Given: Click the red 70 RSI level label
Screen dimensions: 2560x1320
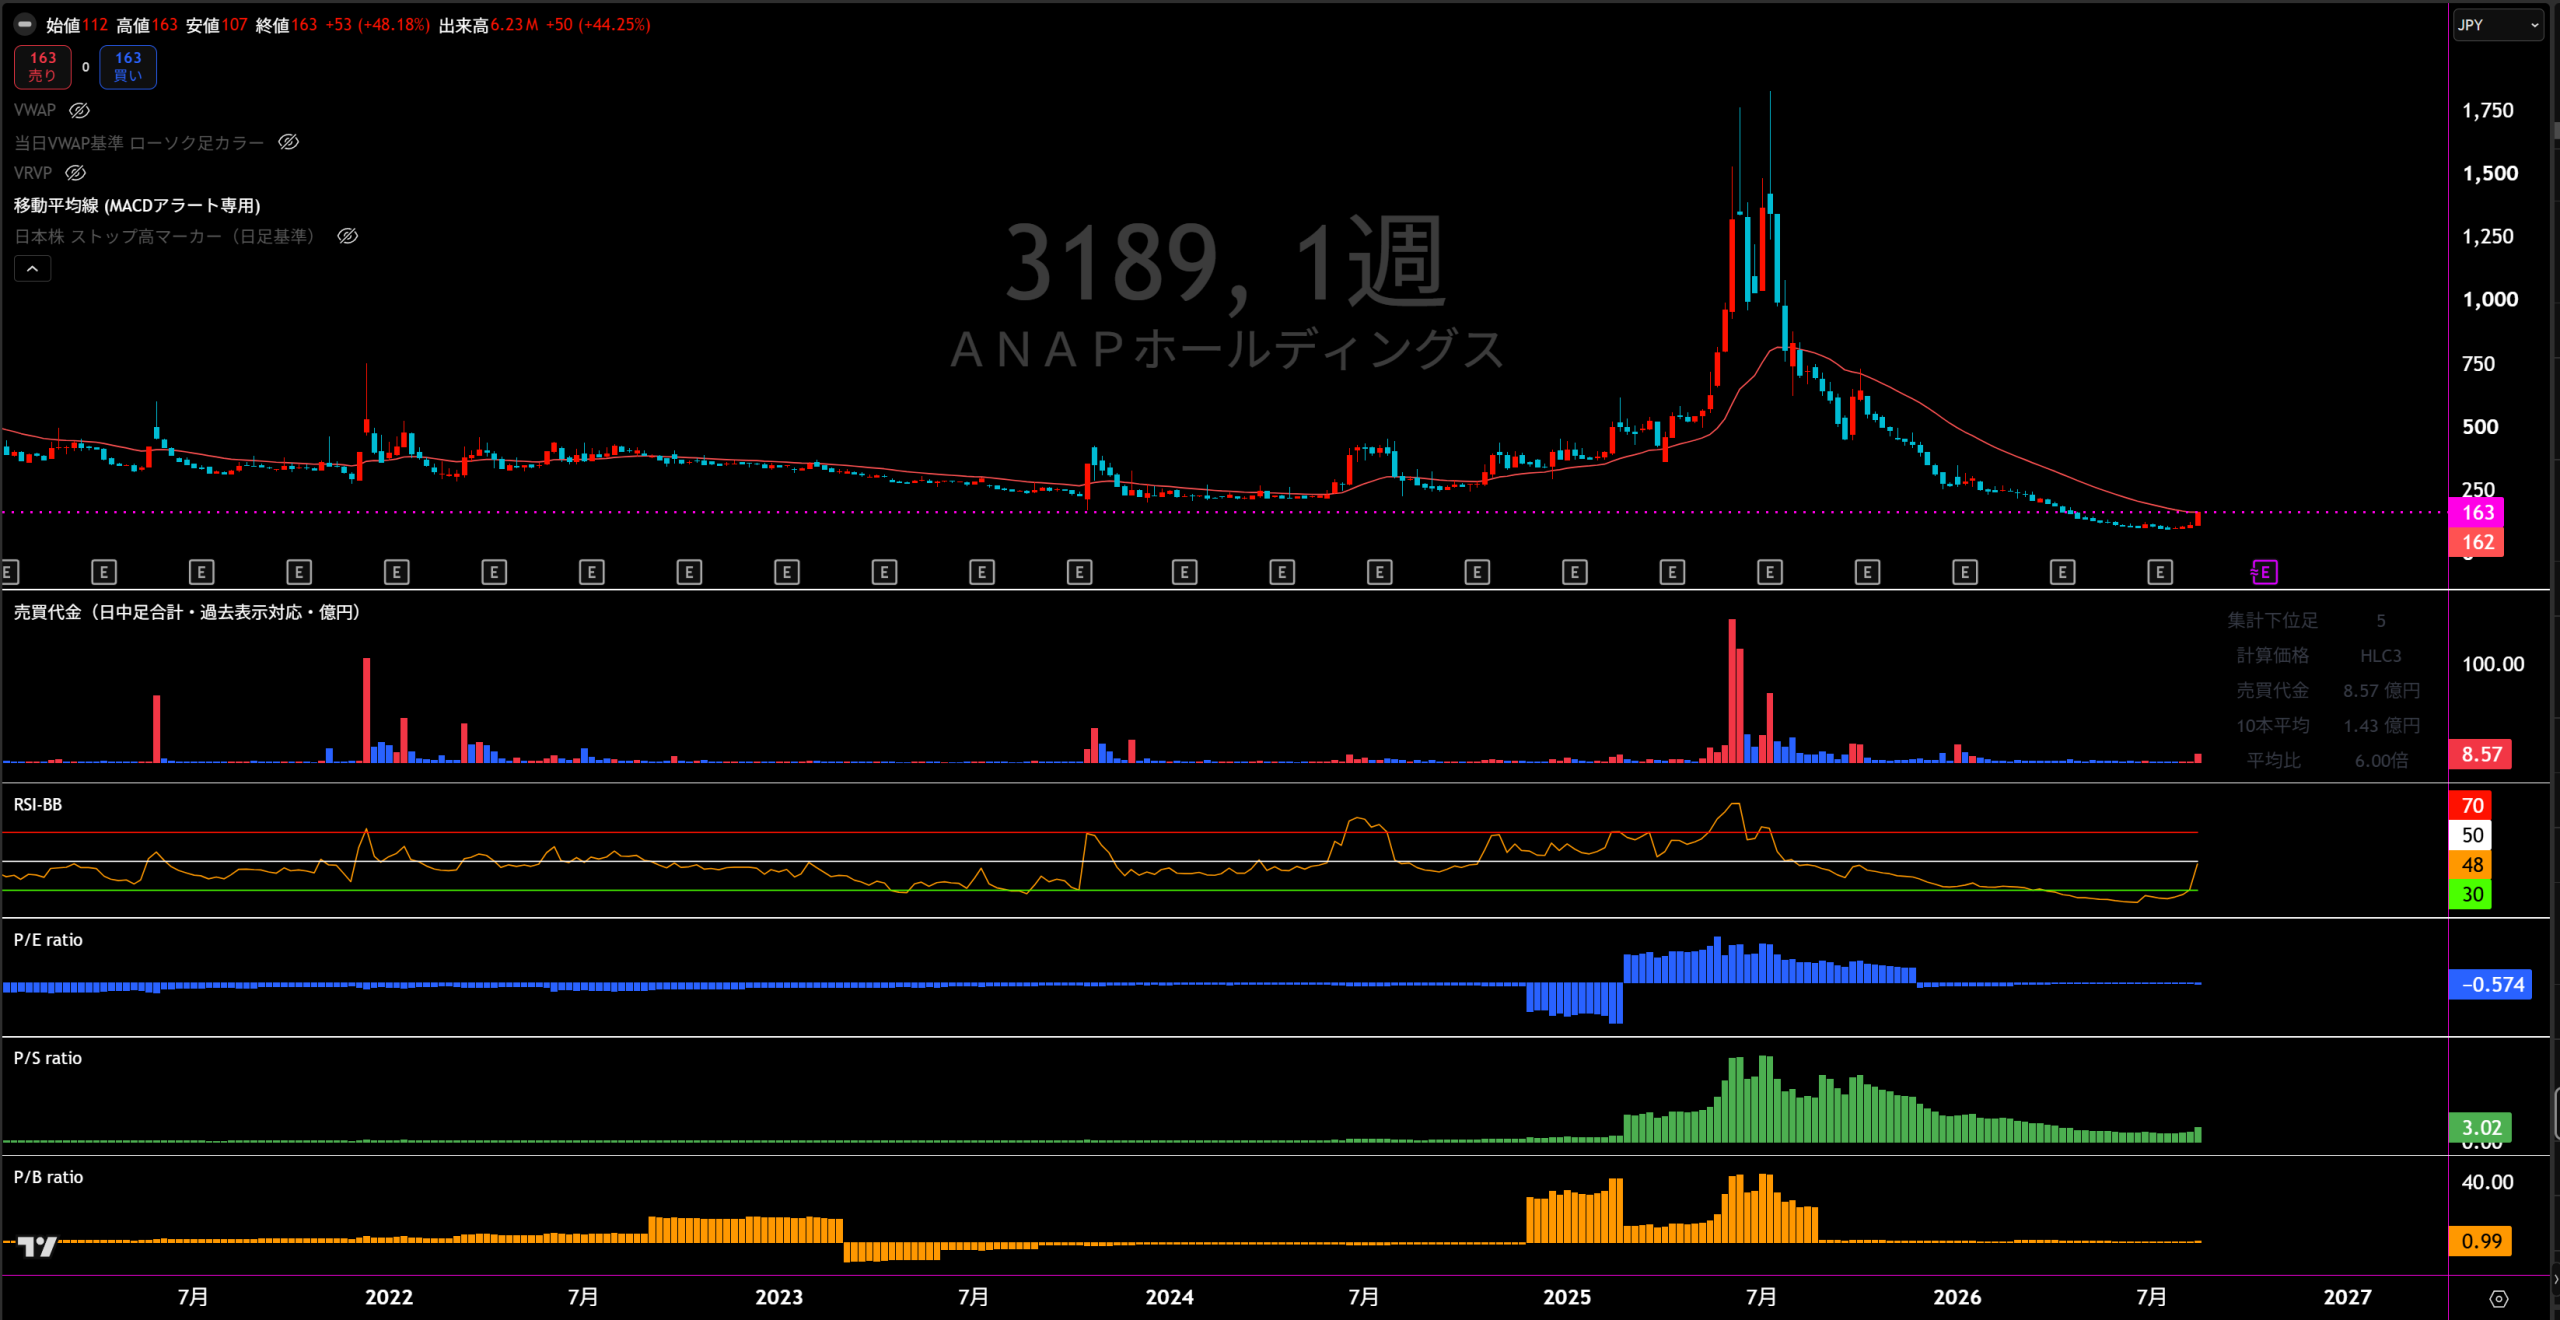Looking at the screenshot, I should (x=2471, y=805).
